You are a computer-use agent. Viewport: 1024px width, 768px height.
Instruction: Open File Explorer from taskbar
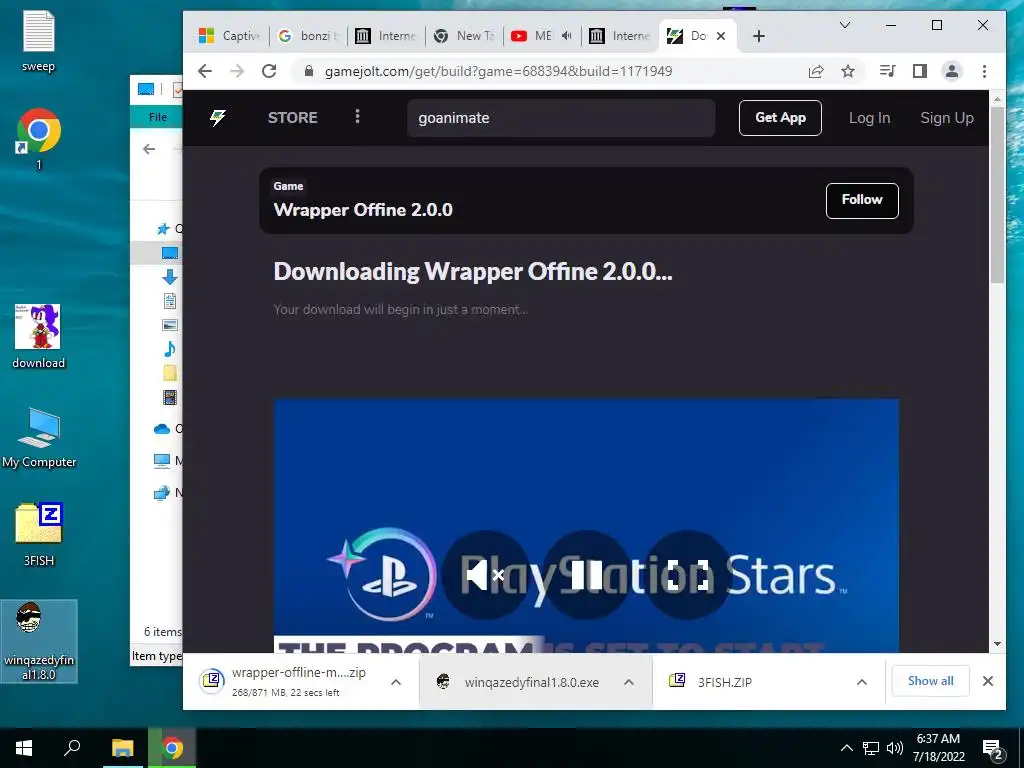(122, 748)
